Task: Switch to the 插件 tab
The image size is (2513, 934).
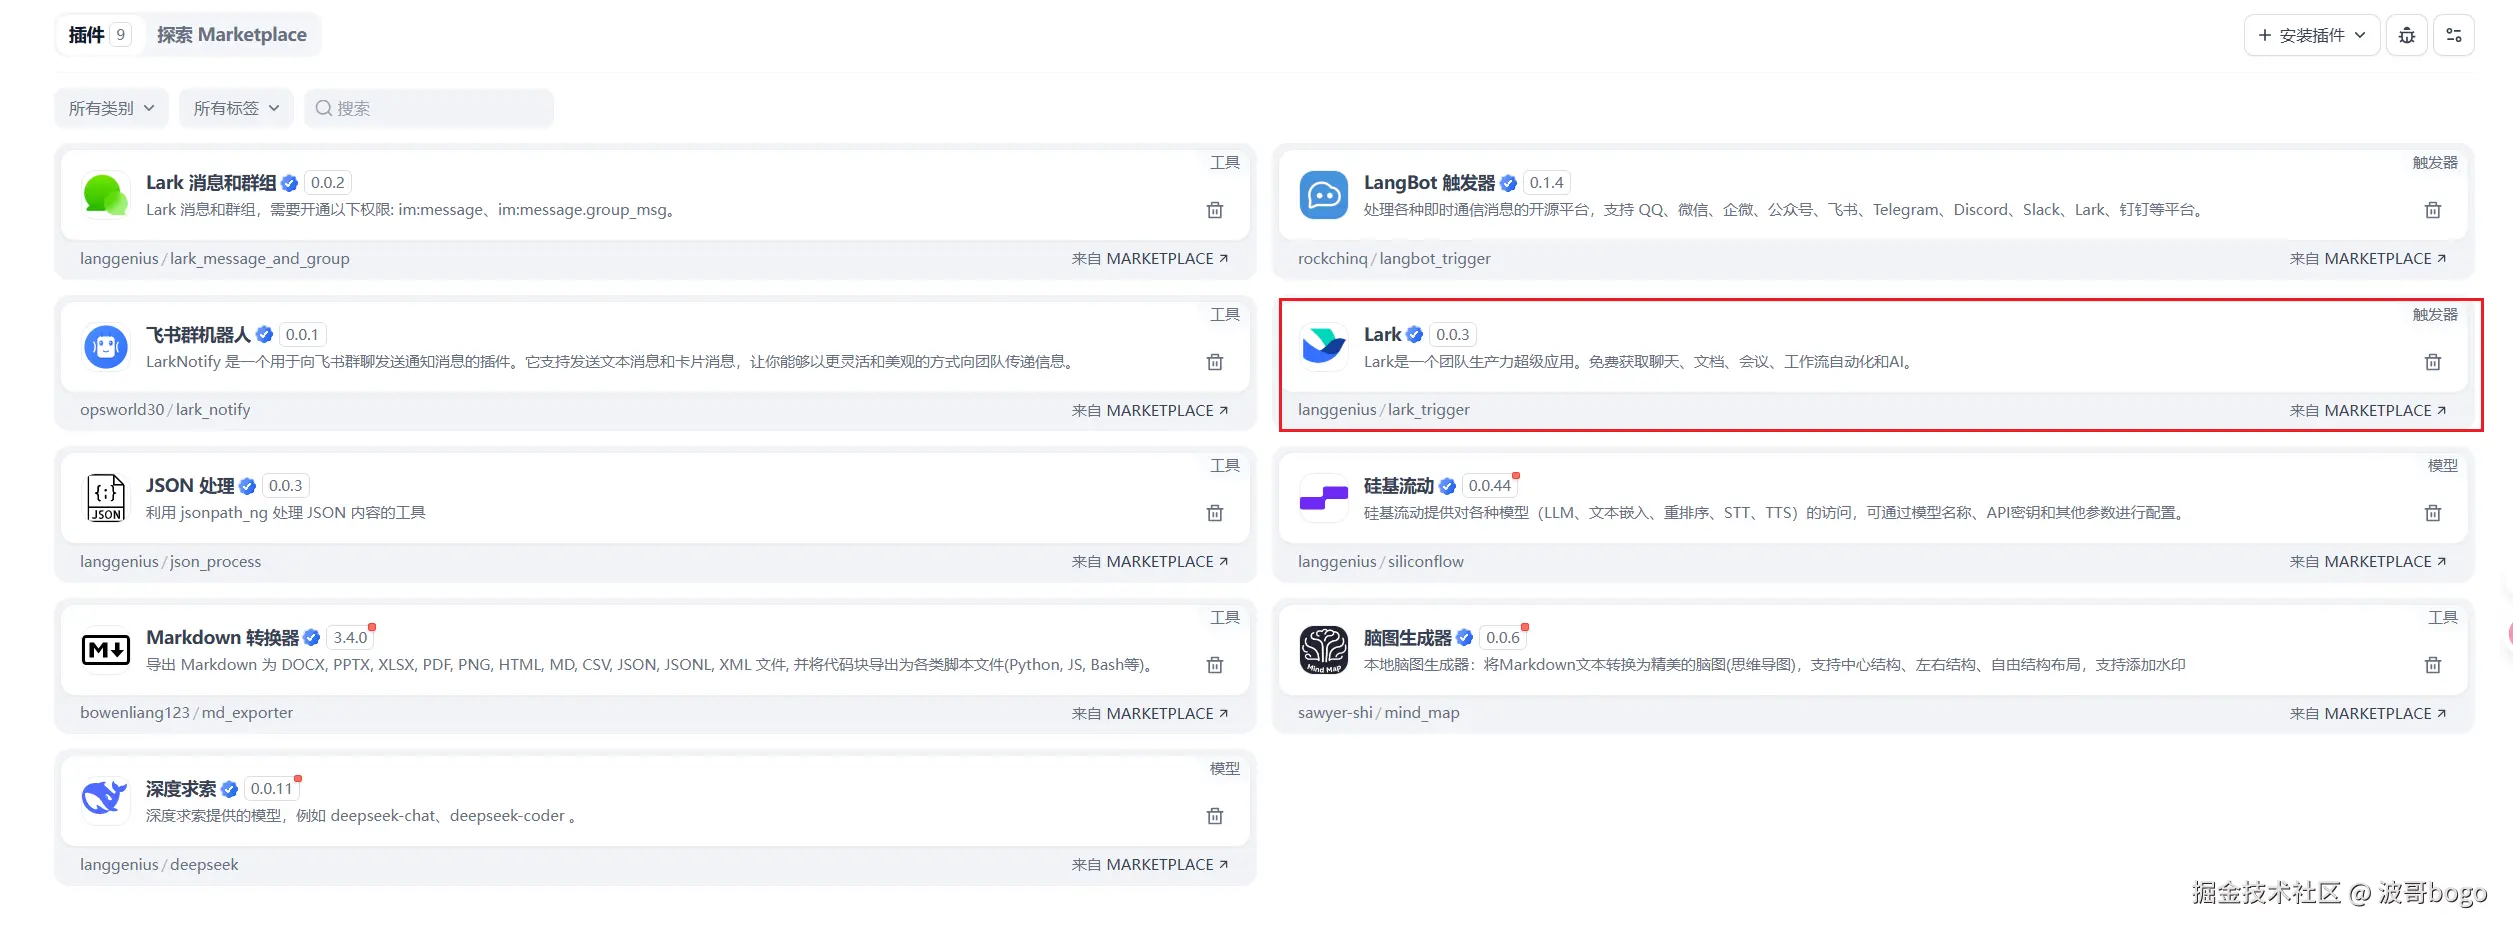Action: 99,35
